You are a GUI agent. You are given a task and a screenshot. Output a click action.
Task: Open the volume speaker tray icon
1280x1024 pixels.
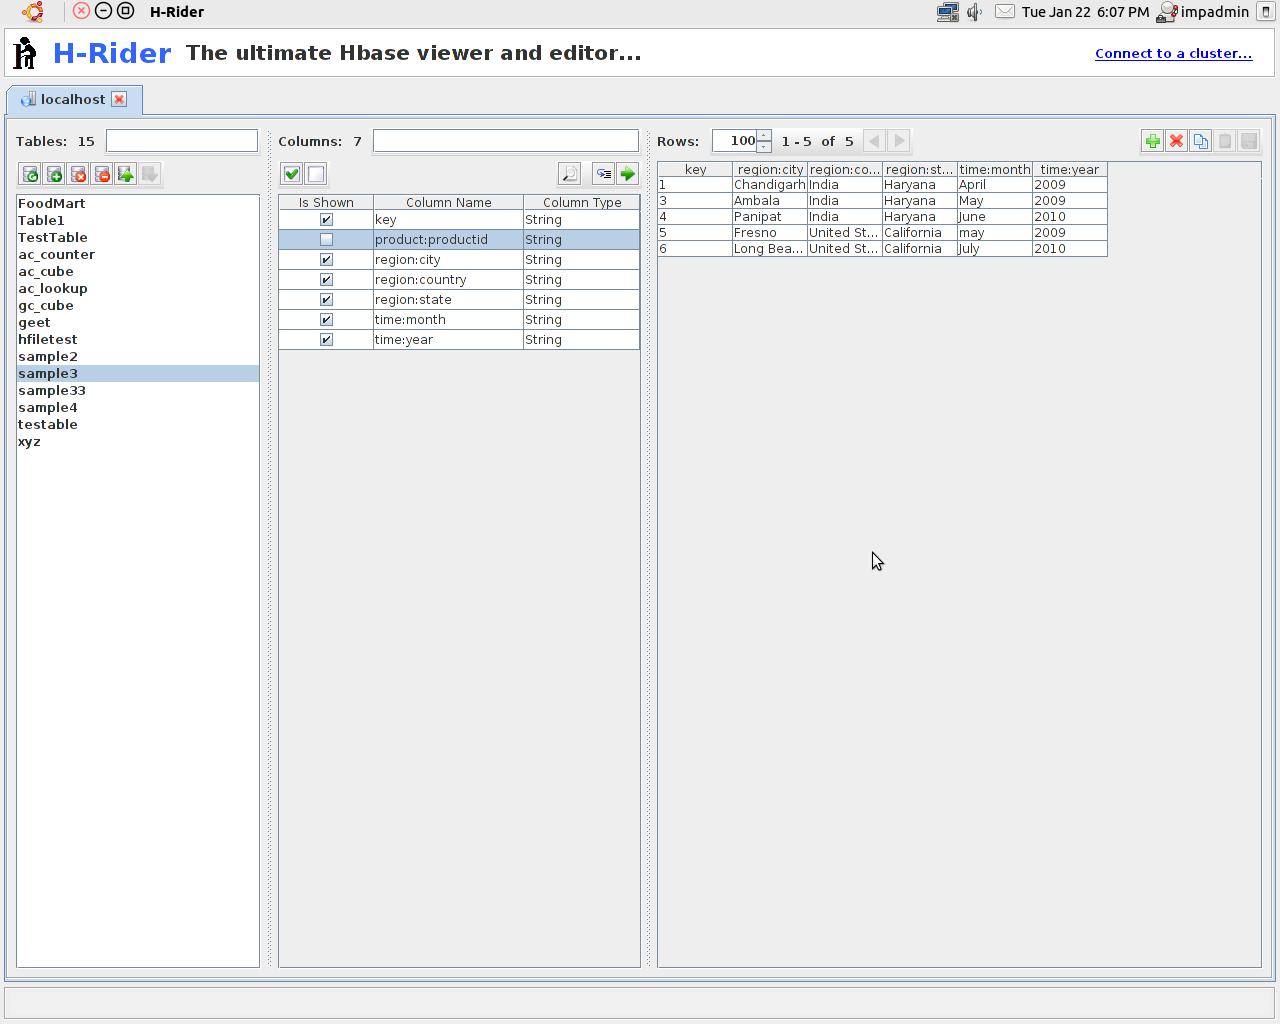click(975, 12)
